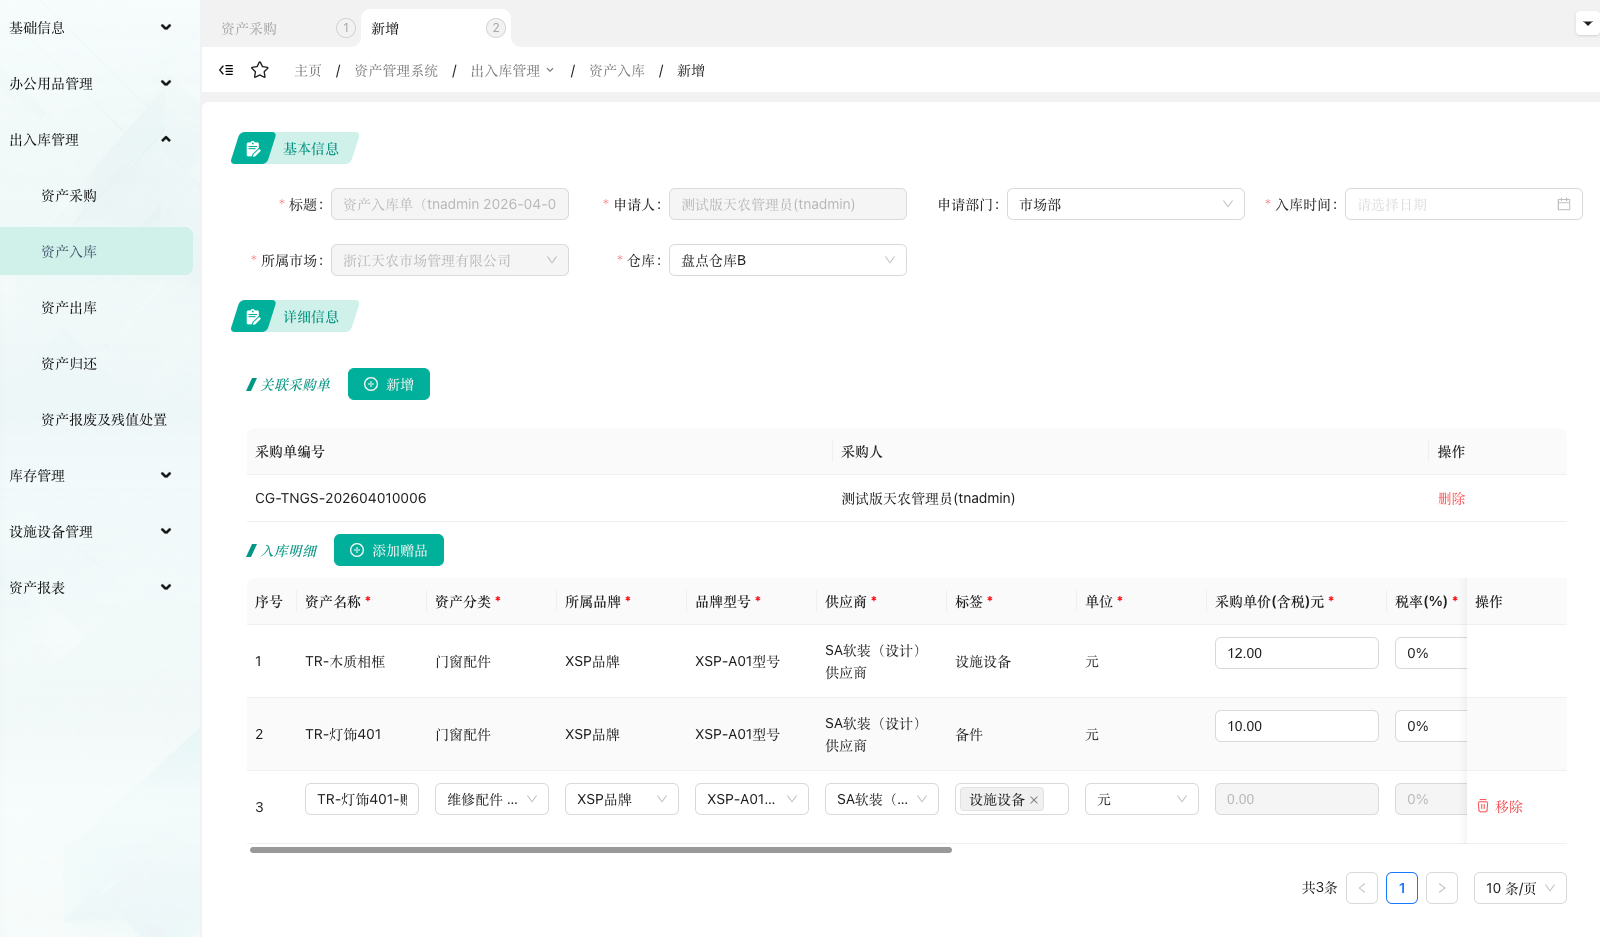Open the 10 条/页 page size dropdown
Screen dimensions: 1600x937
click(x=1519, y=888)
